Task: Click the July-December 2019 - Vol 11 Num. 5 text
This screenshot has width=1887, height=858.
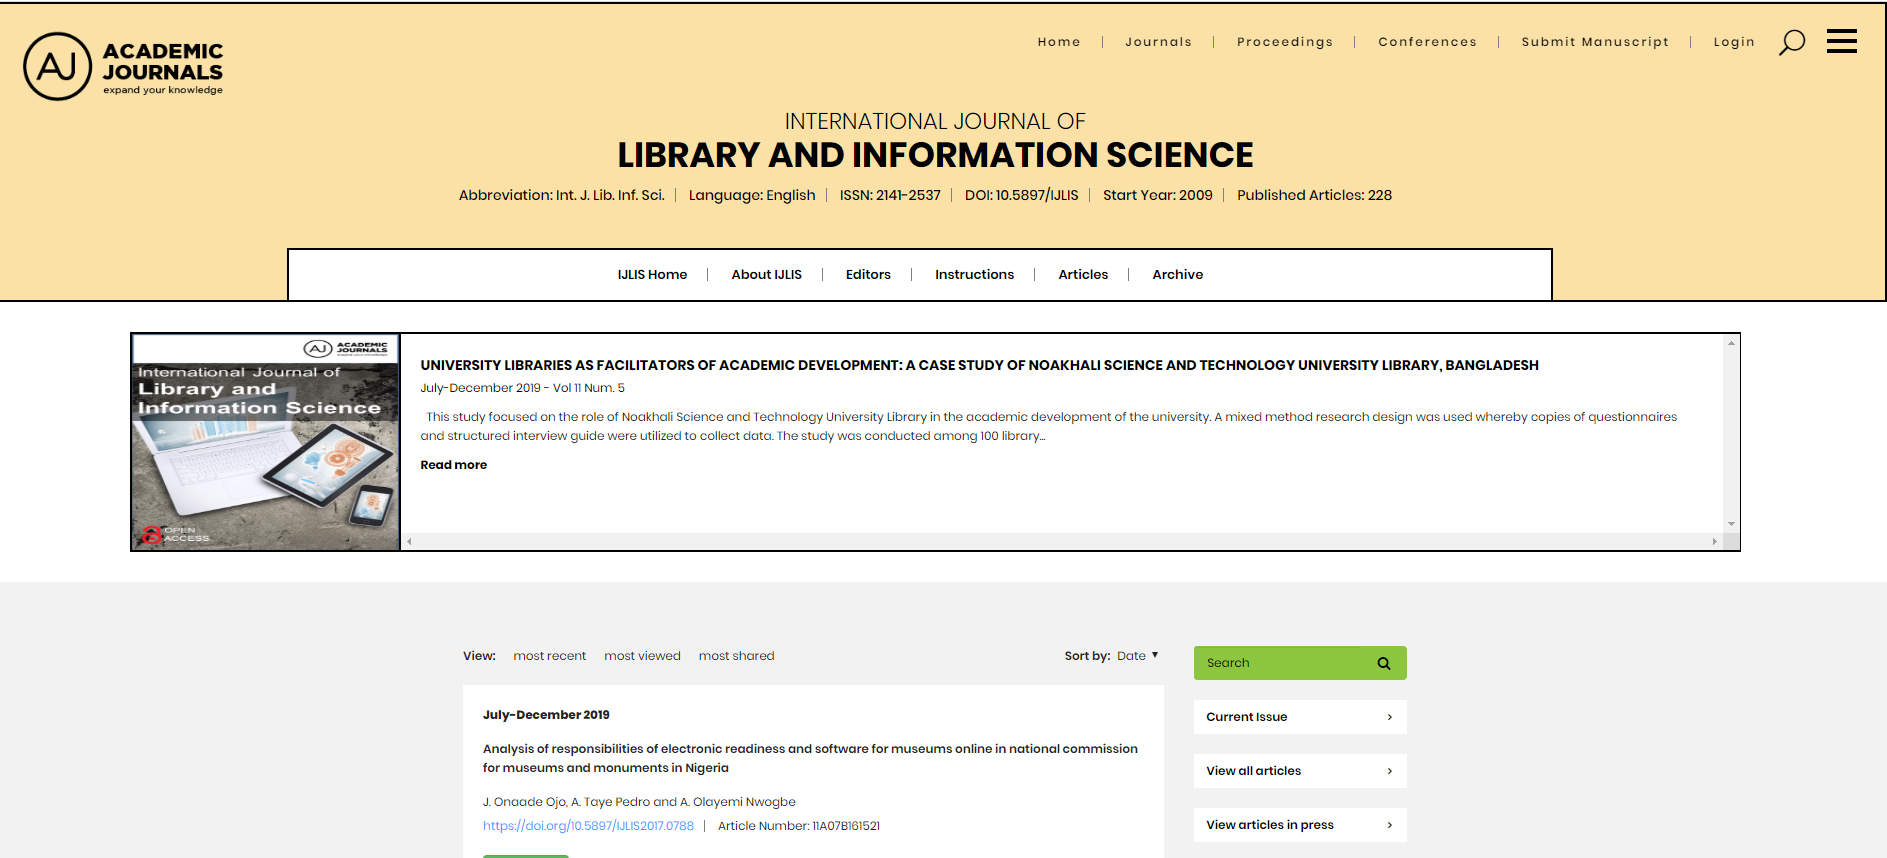Action: (522, 388)
